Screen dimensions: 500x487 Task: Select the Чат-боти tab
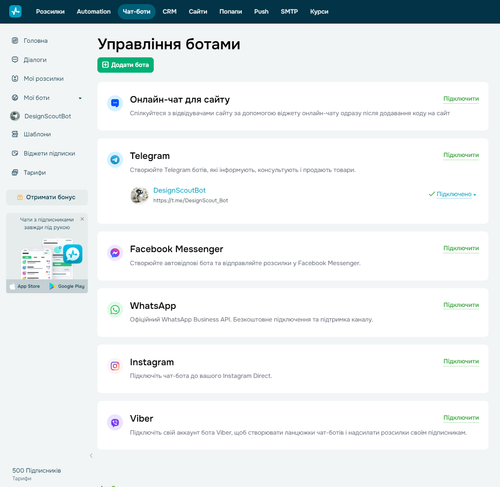pos(137,12)
